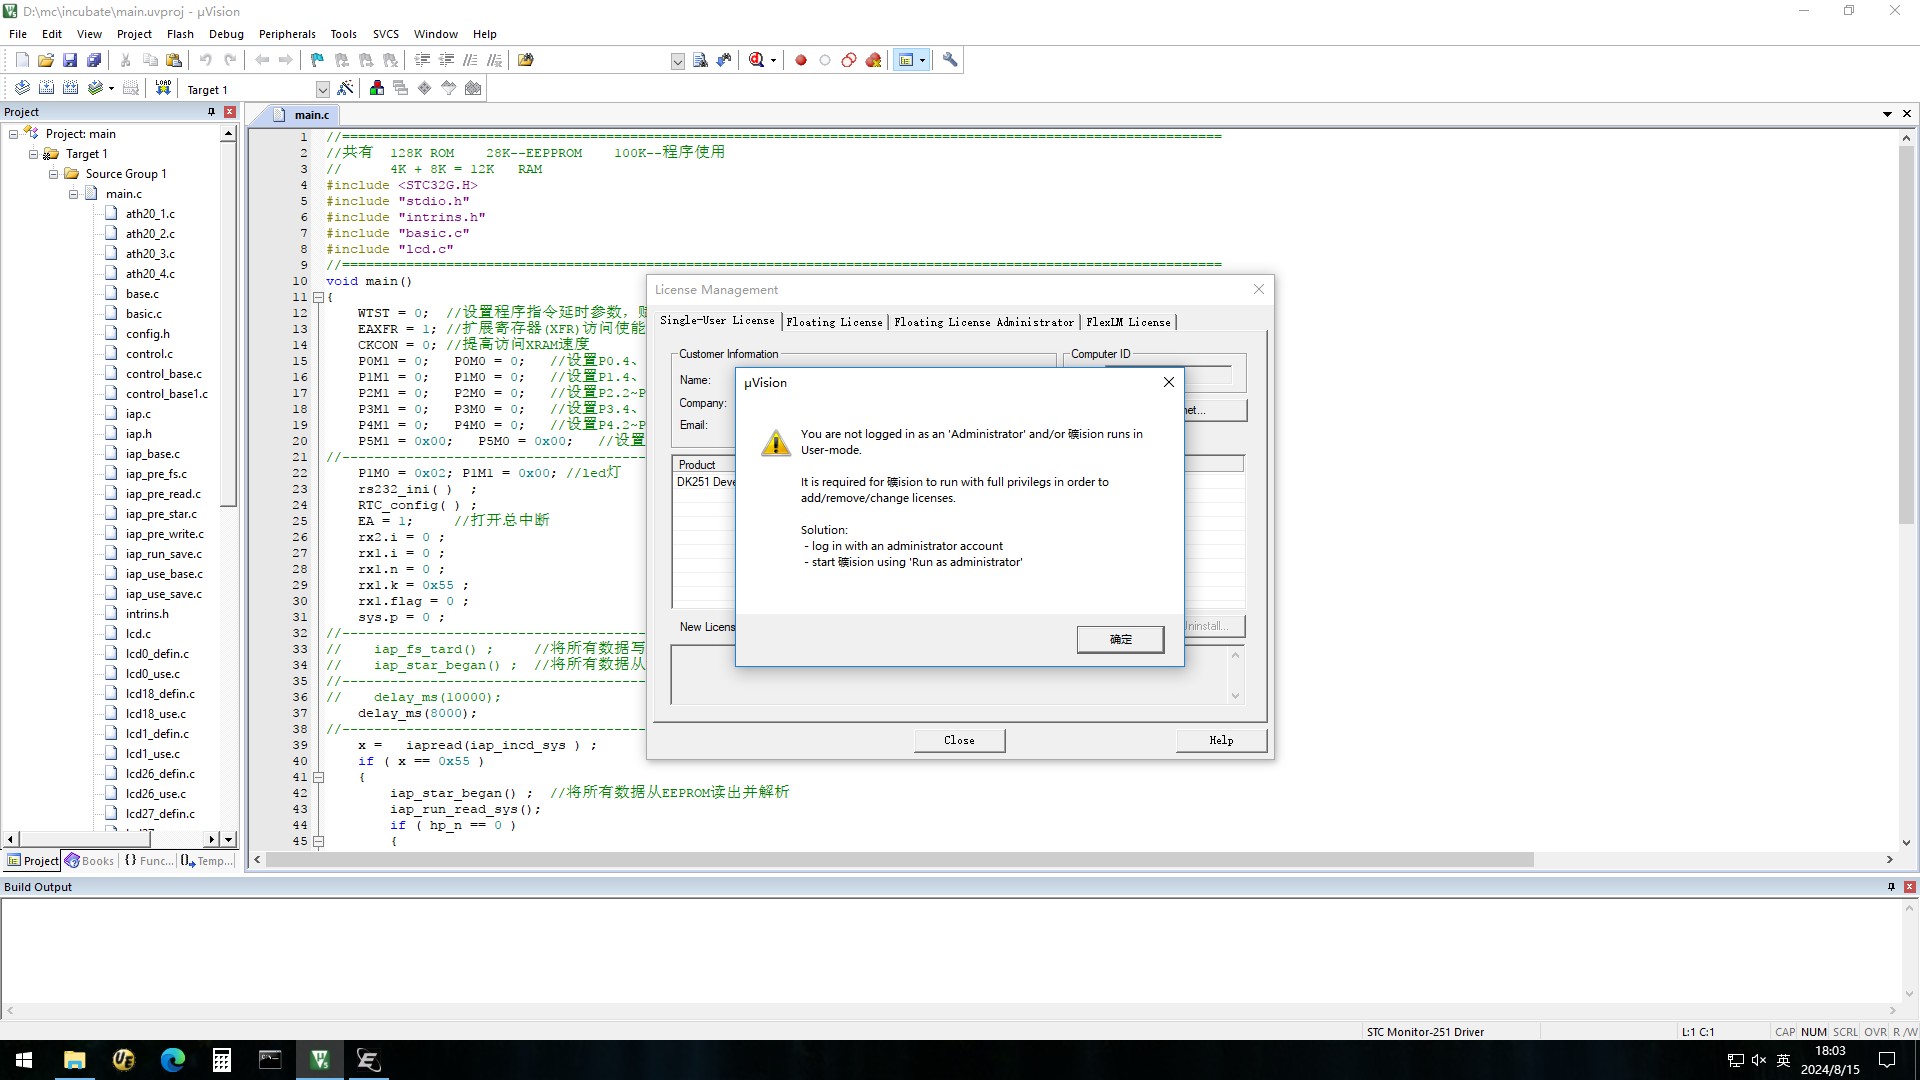Open File Explorer from the taskbar
1920x1080 pixels.
point(74,1060)
